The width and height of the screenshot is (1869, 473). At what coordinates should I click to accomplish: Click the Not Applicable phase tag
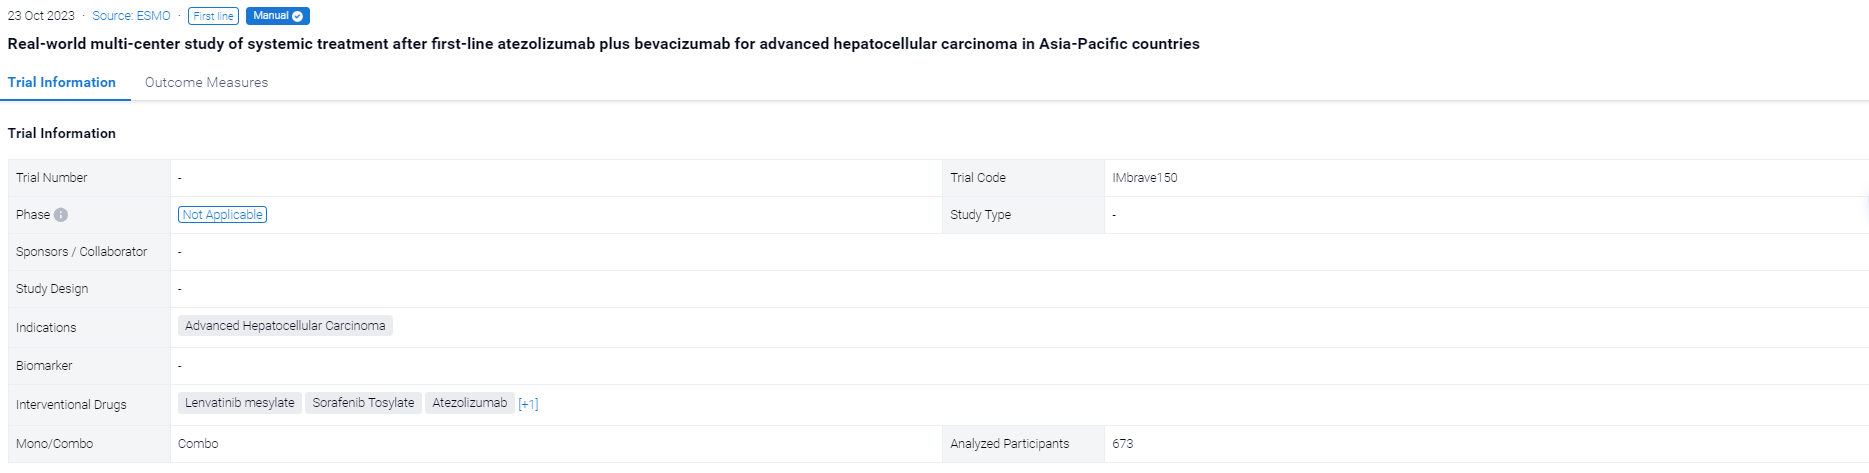point(222,215)
